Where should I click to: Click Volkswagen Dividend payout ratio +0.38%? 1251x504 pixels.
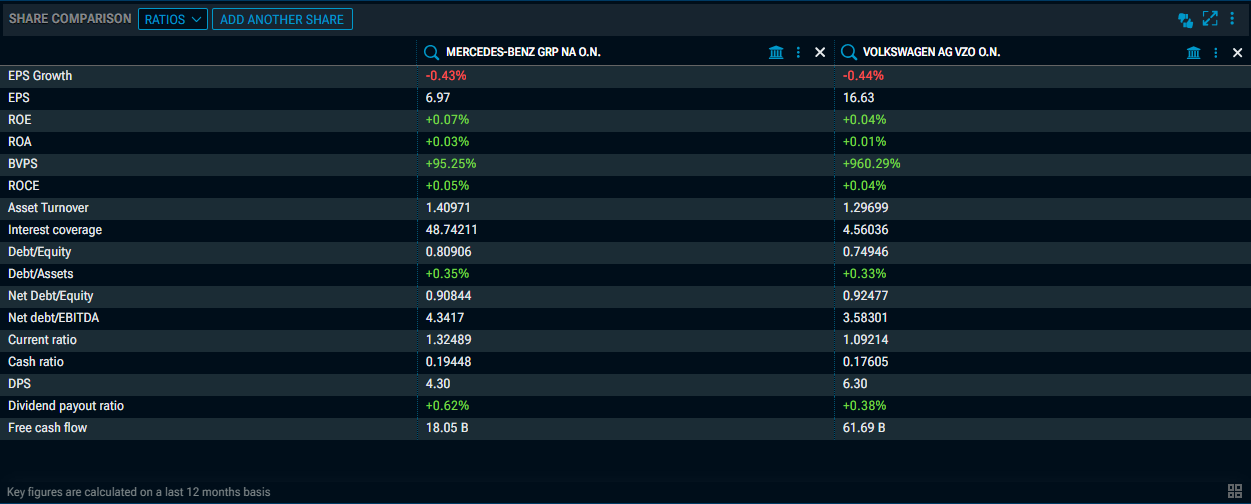pyautogui.click(x=865, y=406)
